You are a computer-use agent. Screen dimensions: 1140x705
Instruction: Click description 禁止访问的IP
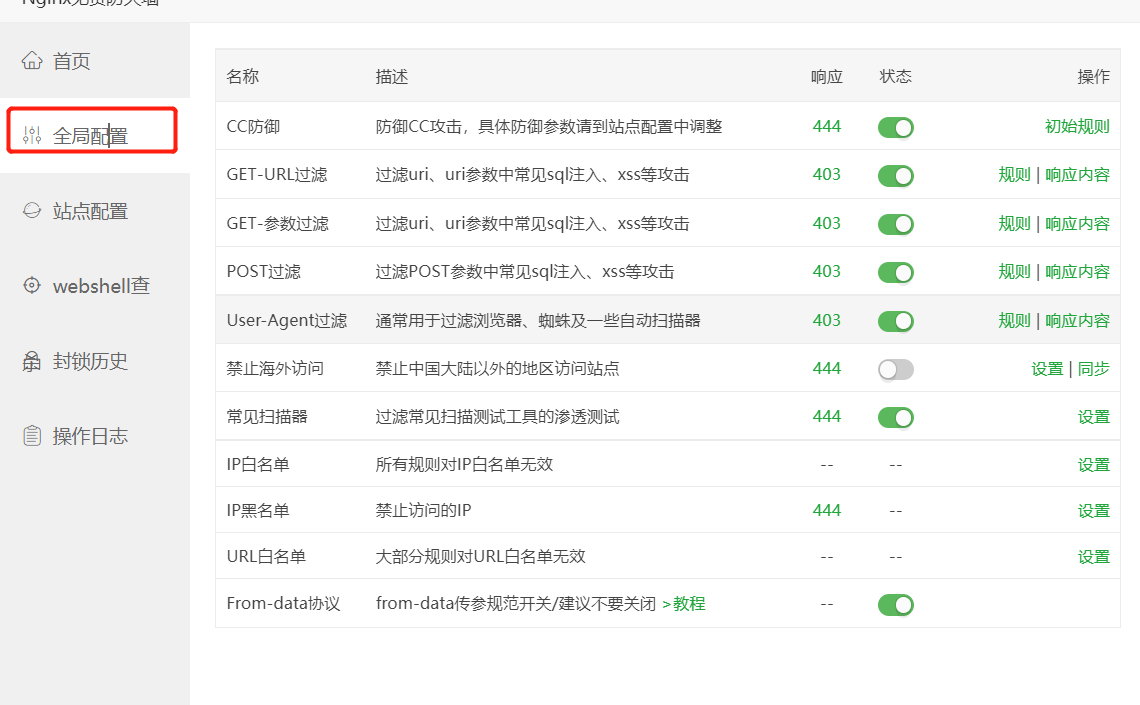point(423,510)
